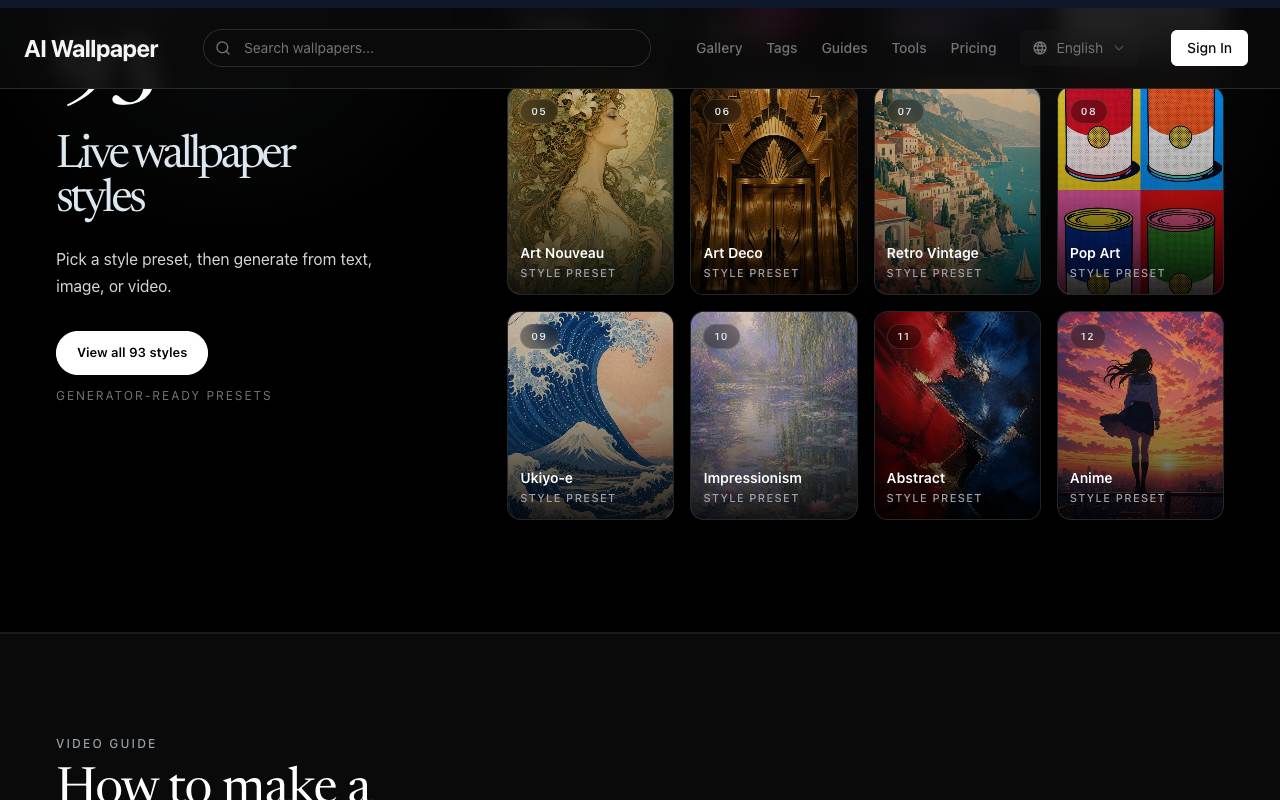Click View all 93 styles button
The height and width of the screenshot is (800, 1280).
132,353
